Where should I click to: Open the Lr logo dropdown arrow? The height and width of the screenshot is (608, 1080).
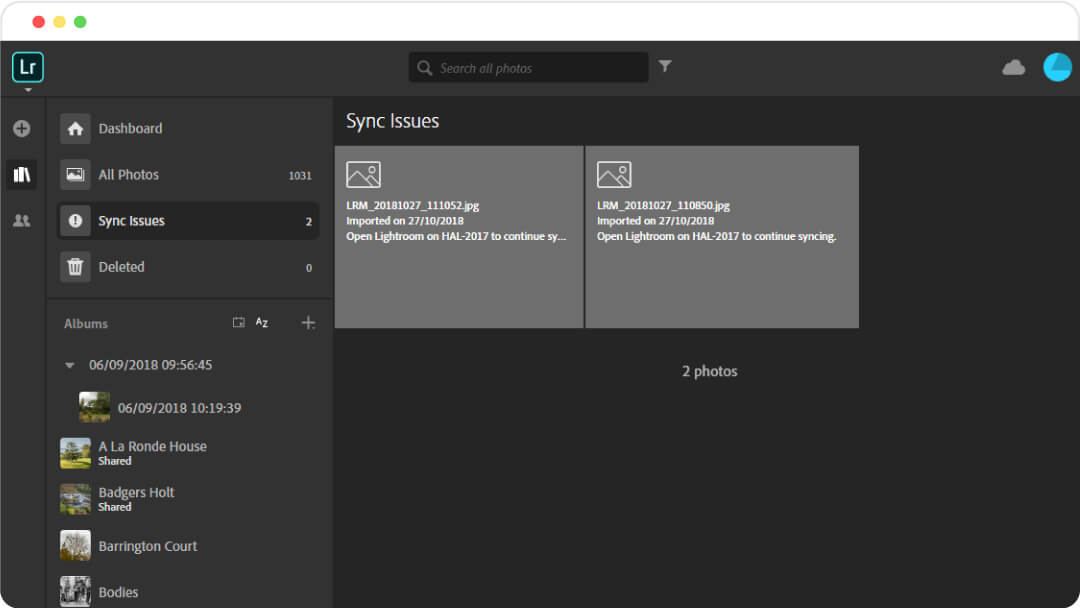click(x=27, y=89)
